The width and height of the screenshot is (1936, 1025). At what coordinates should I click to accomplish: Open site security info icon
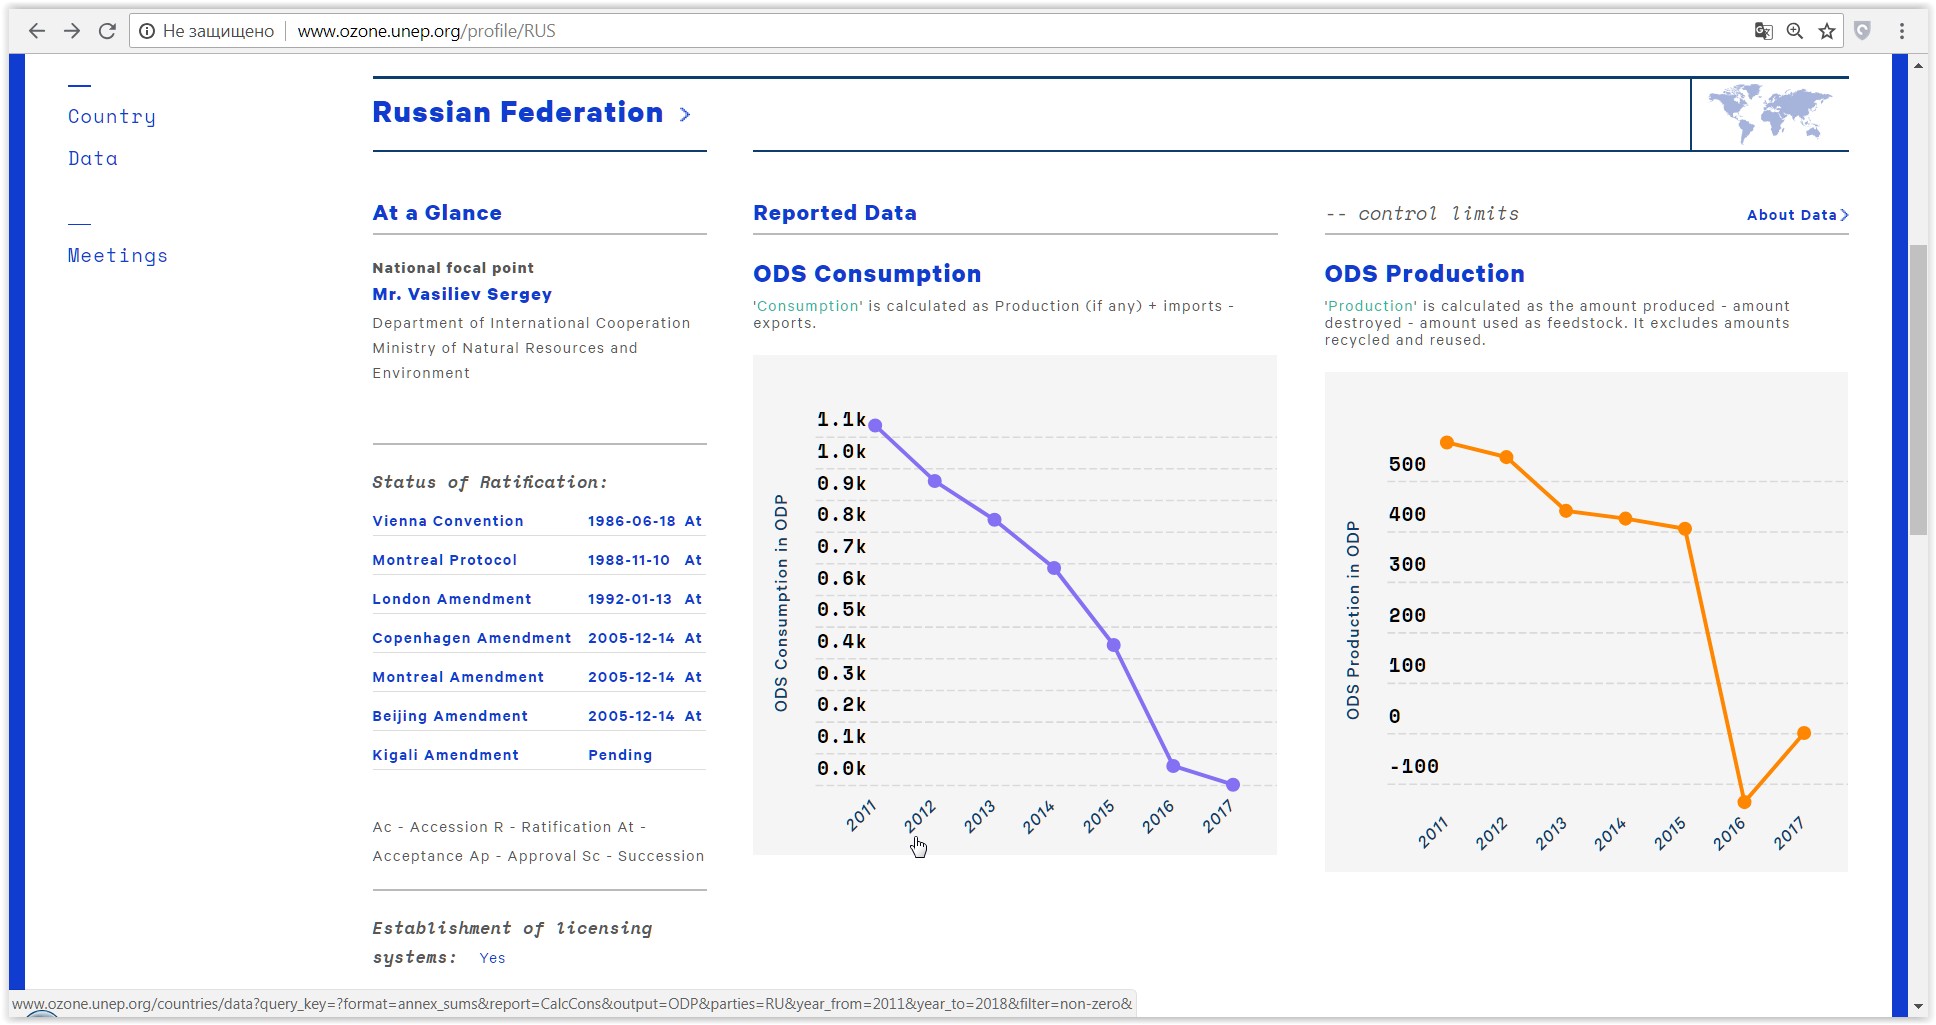(147, 31)
